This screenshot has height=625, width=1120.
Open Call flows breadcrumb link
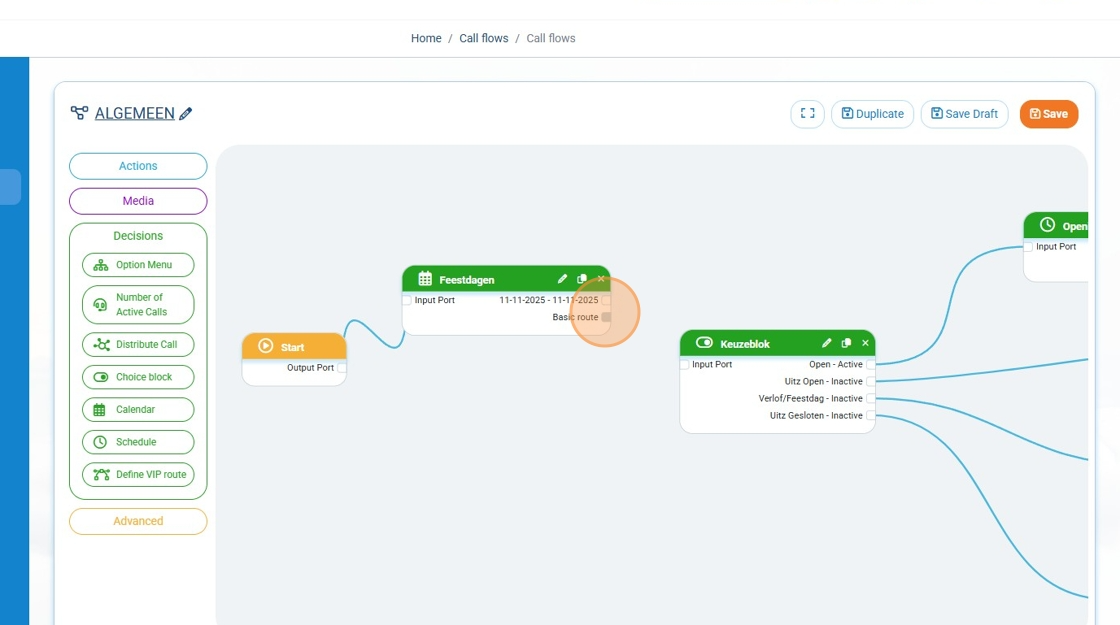(x=483, y=38)
